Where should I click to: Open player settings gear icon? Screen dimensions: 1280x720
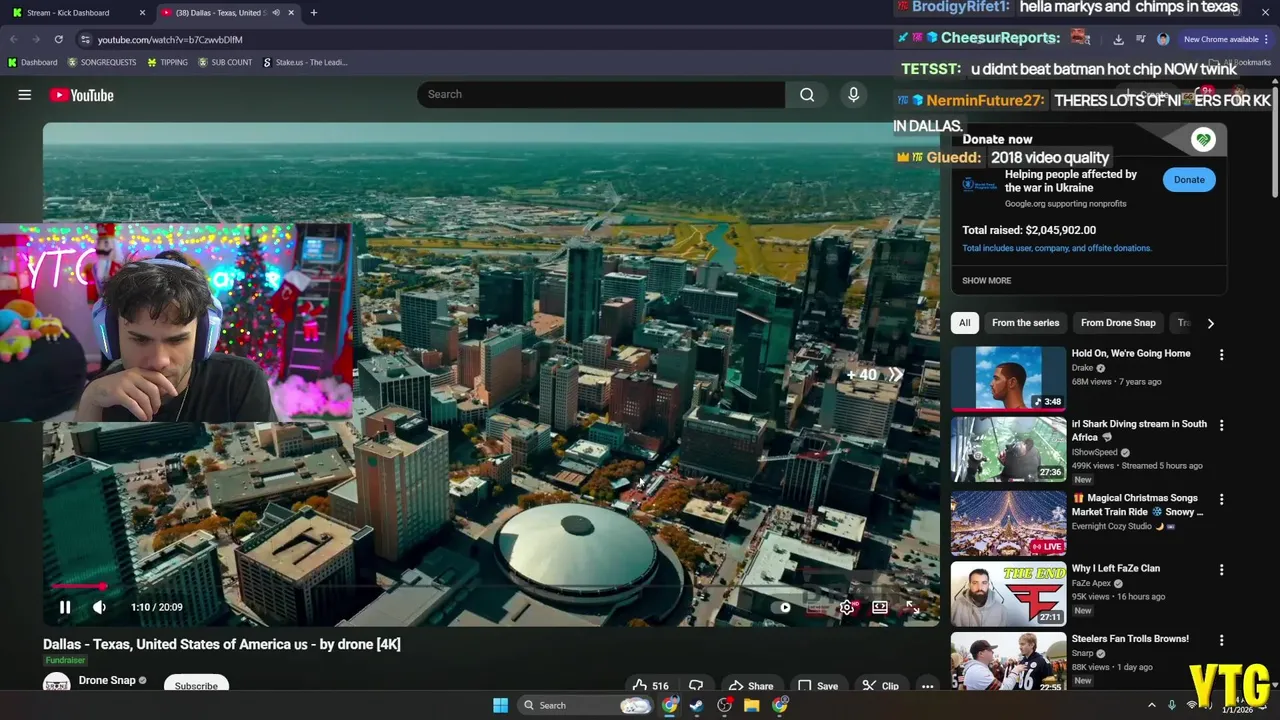coord(847,607)
